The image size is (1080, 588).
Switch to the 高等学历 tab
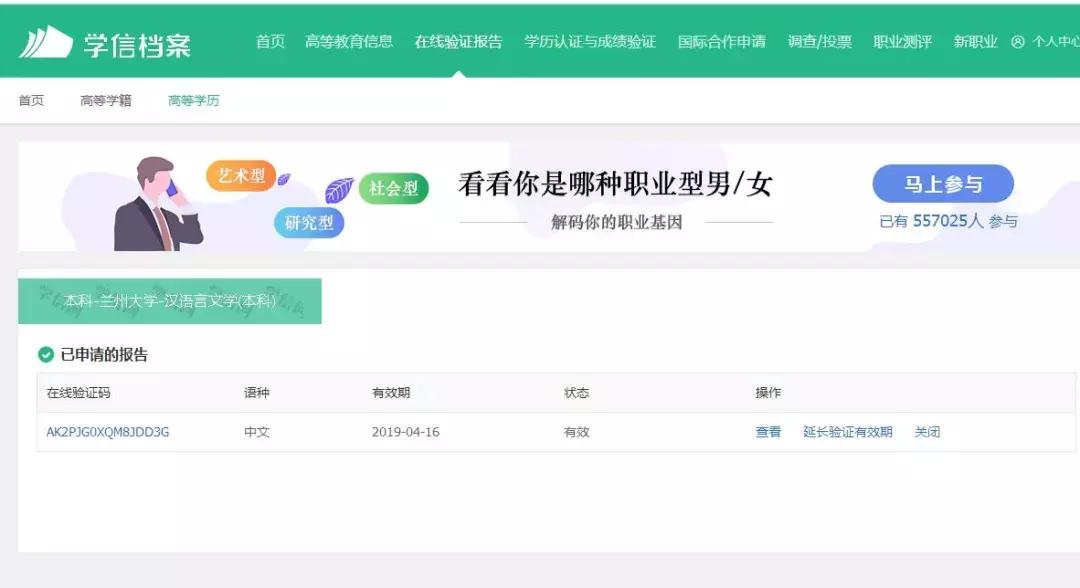192,100
